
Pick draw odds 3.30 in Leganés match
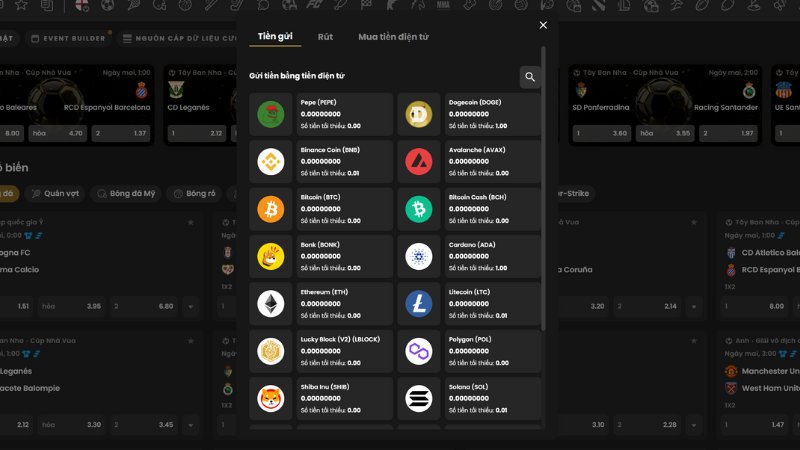pos(71,425)
